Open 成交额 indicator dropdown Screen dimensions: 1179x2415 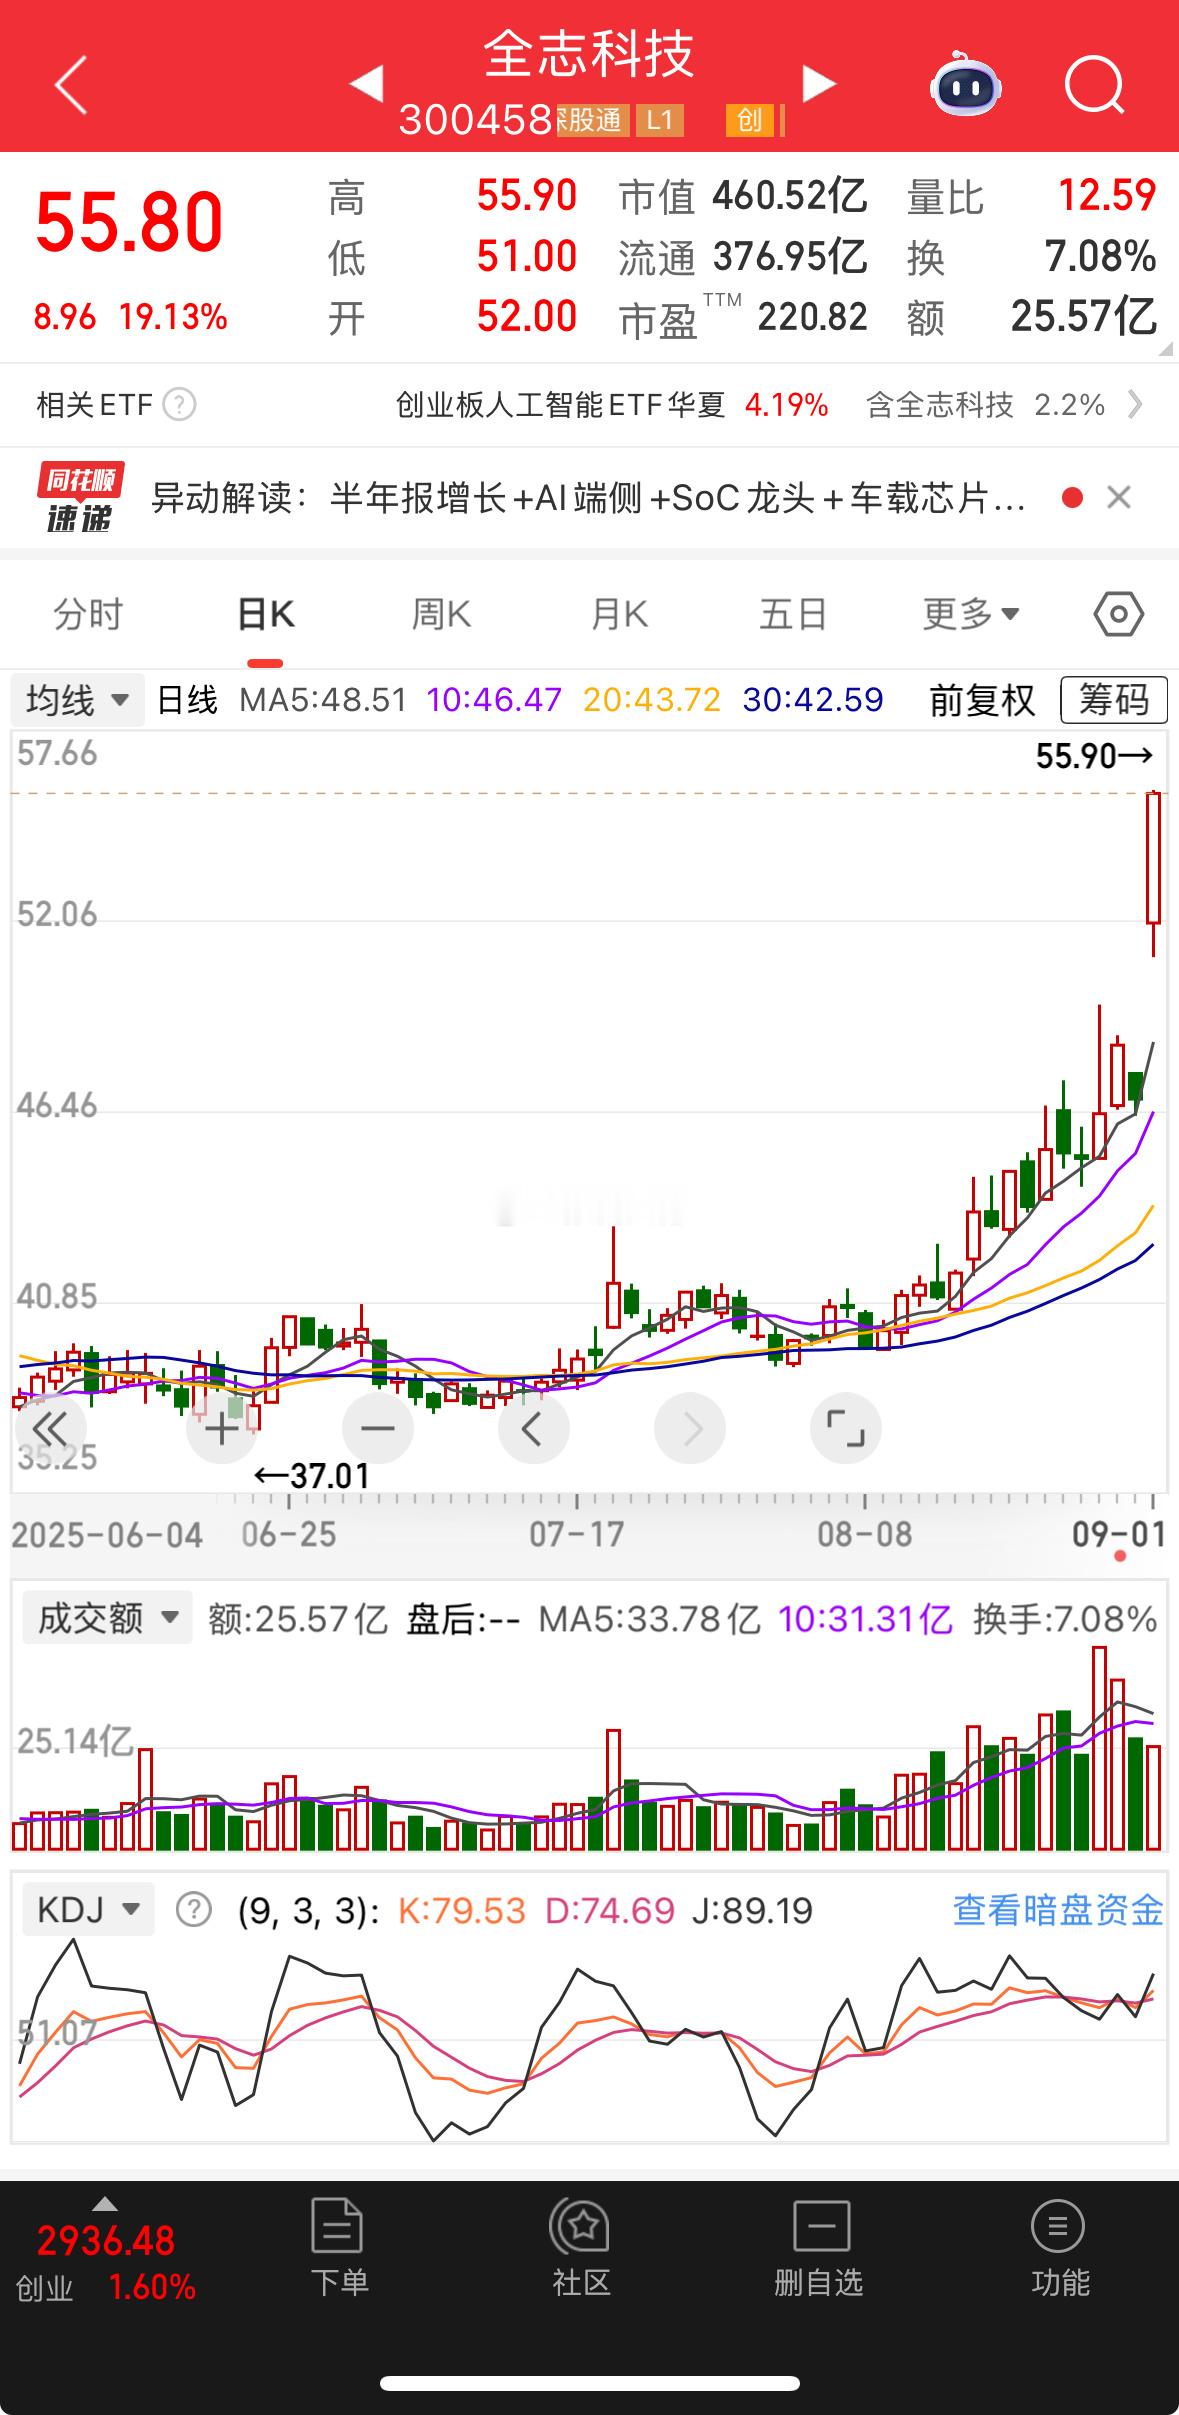(x=107, y=1618)
